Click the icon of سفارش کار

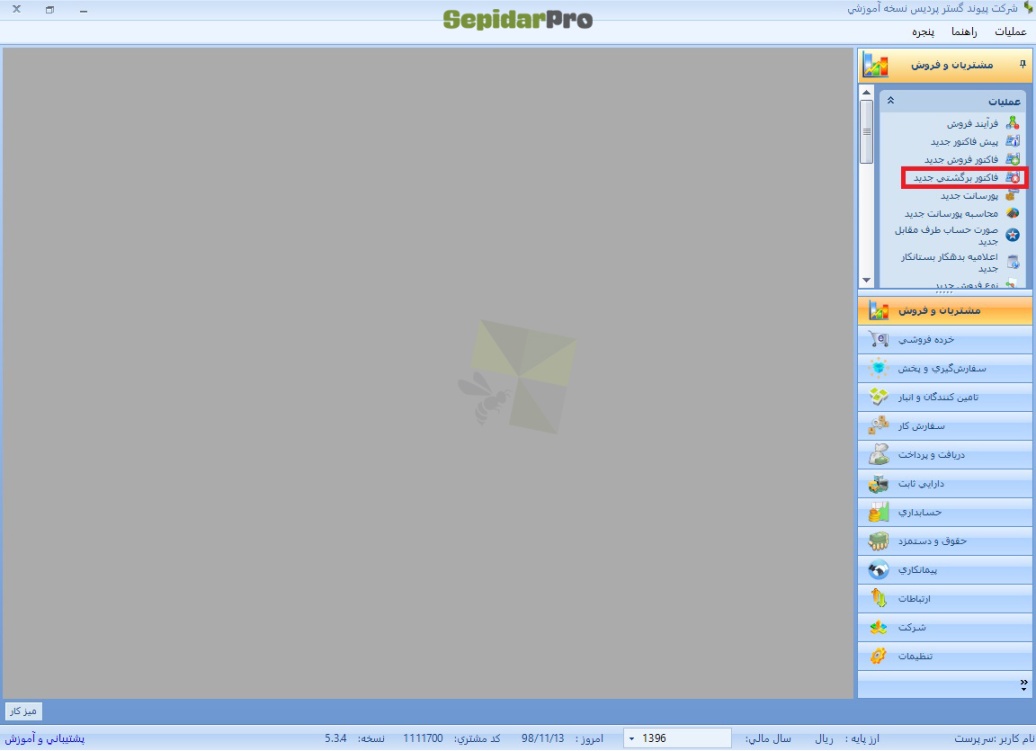879,426
